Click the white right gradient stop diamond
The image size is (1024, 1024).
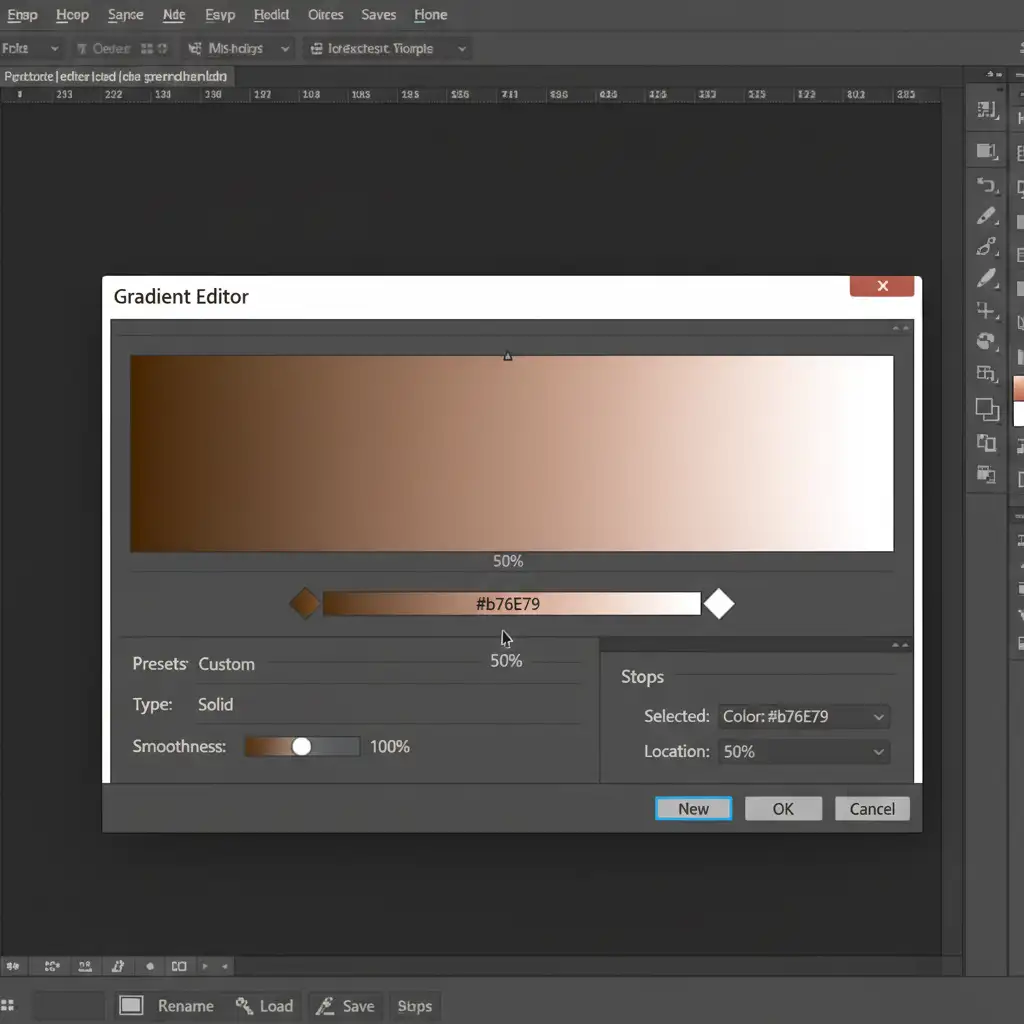coord(719,604)
